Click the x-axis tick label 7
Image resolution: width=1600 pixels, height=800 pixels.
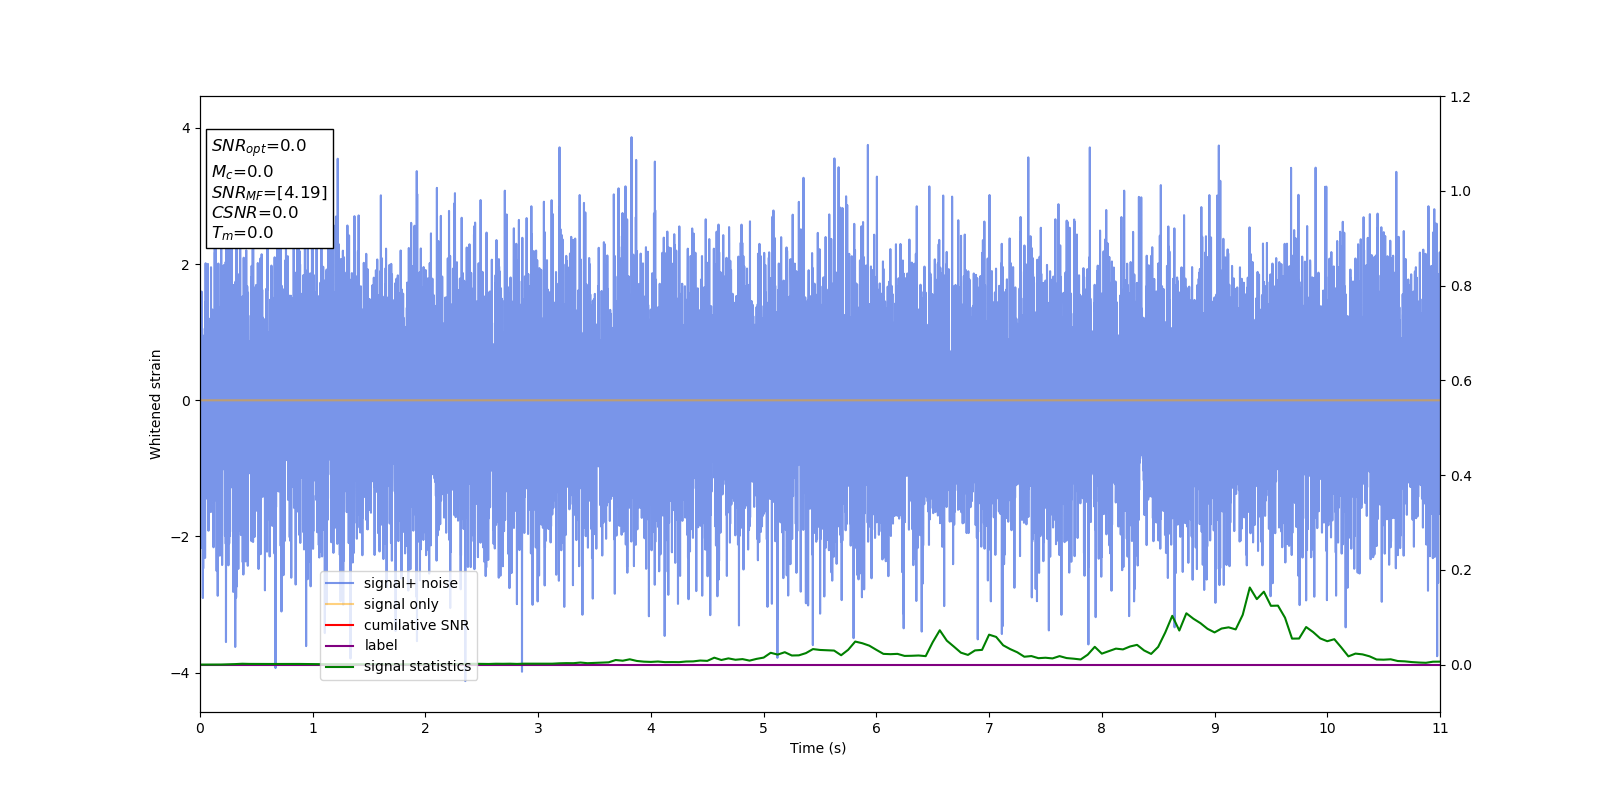click(x=989, y=728)
